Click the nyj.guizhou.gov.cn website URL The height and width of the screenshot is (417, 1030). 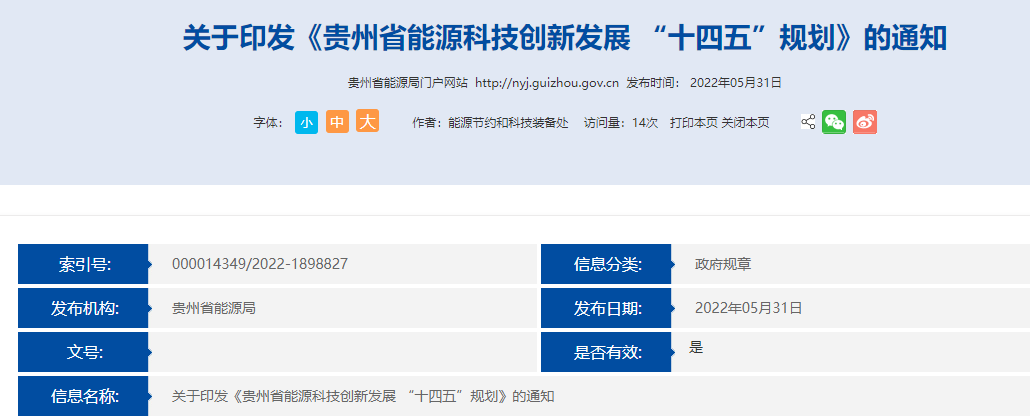coord(546,83)
